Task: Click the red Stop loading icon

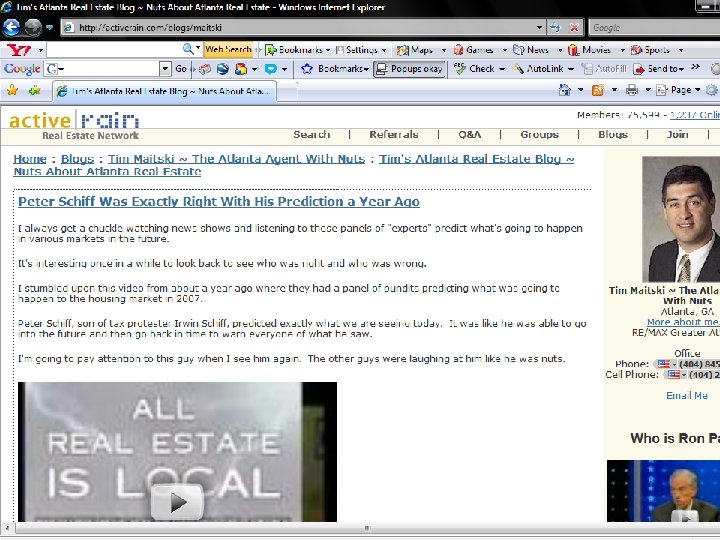Action: tap(574, 28)
